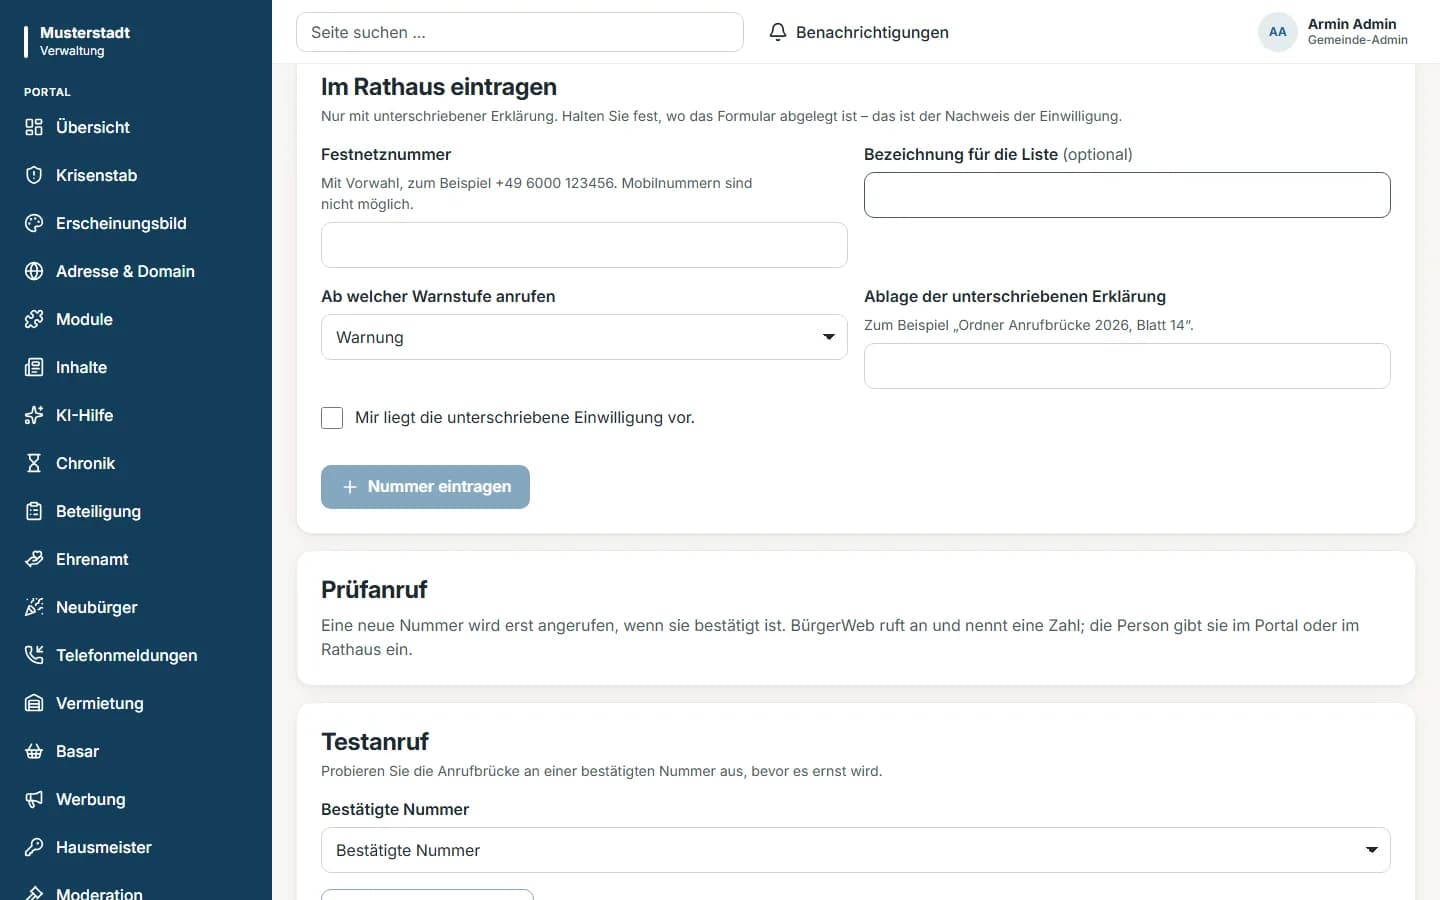The image size is (1440, 900).
Task: Click the Neubürger party icon
Action: [x=34, y=607]
